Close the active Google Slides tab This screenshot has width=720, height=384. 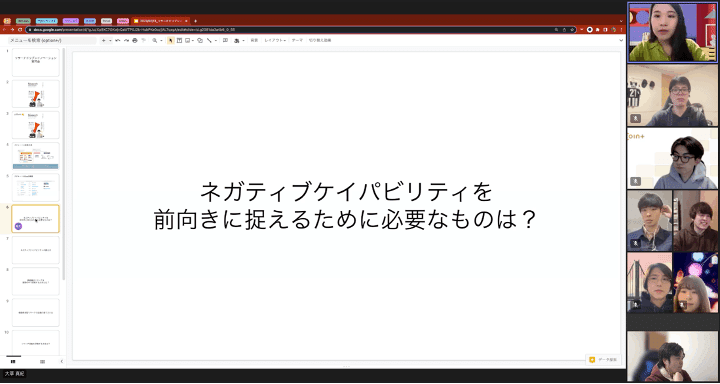click(186, 21)
